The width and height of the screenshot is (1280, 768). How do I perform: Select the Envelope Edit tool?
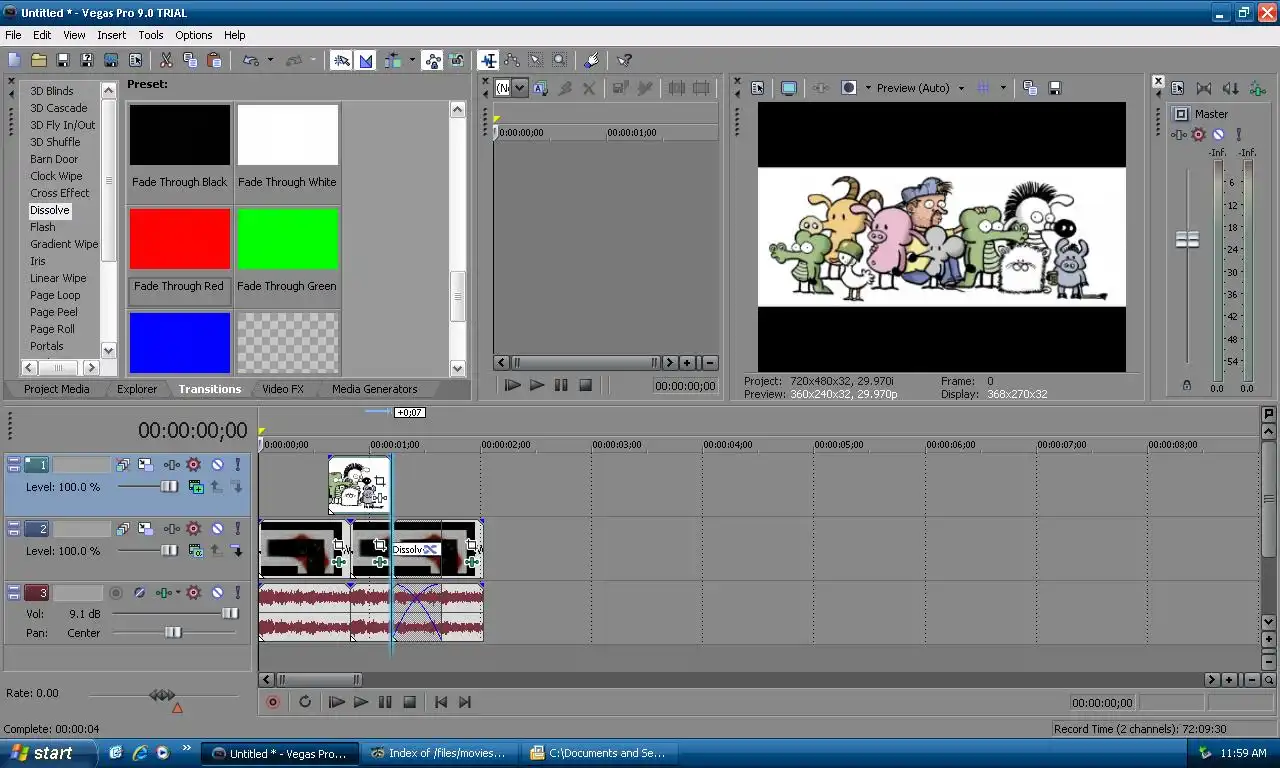tap(511, 61)
